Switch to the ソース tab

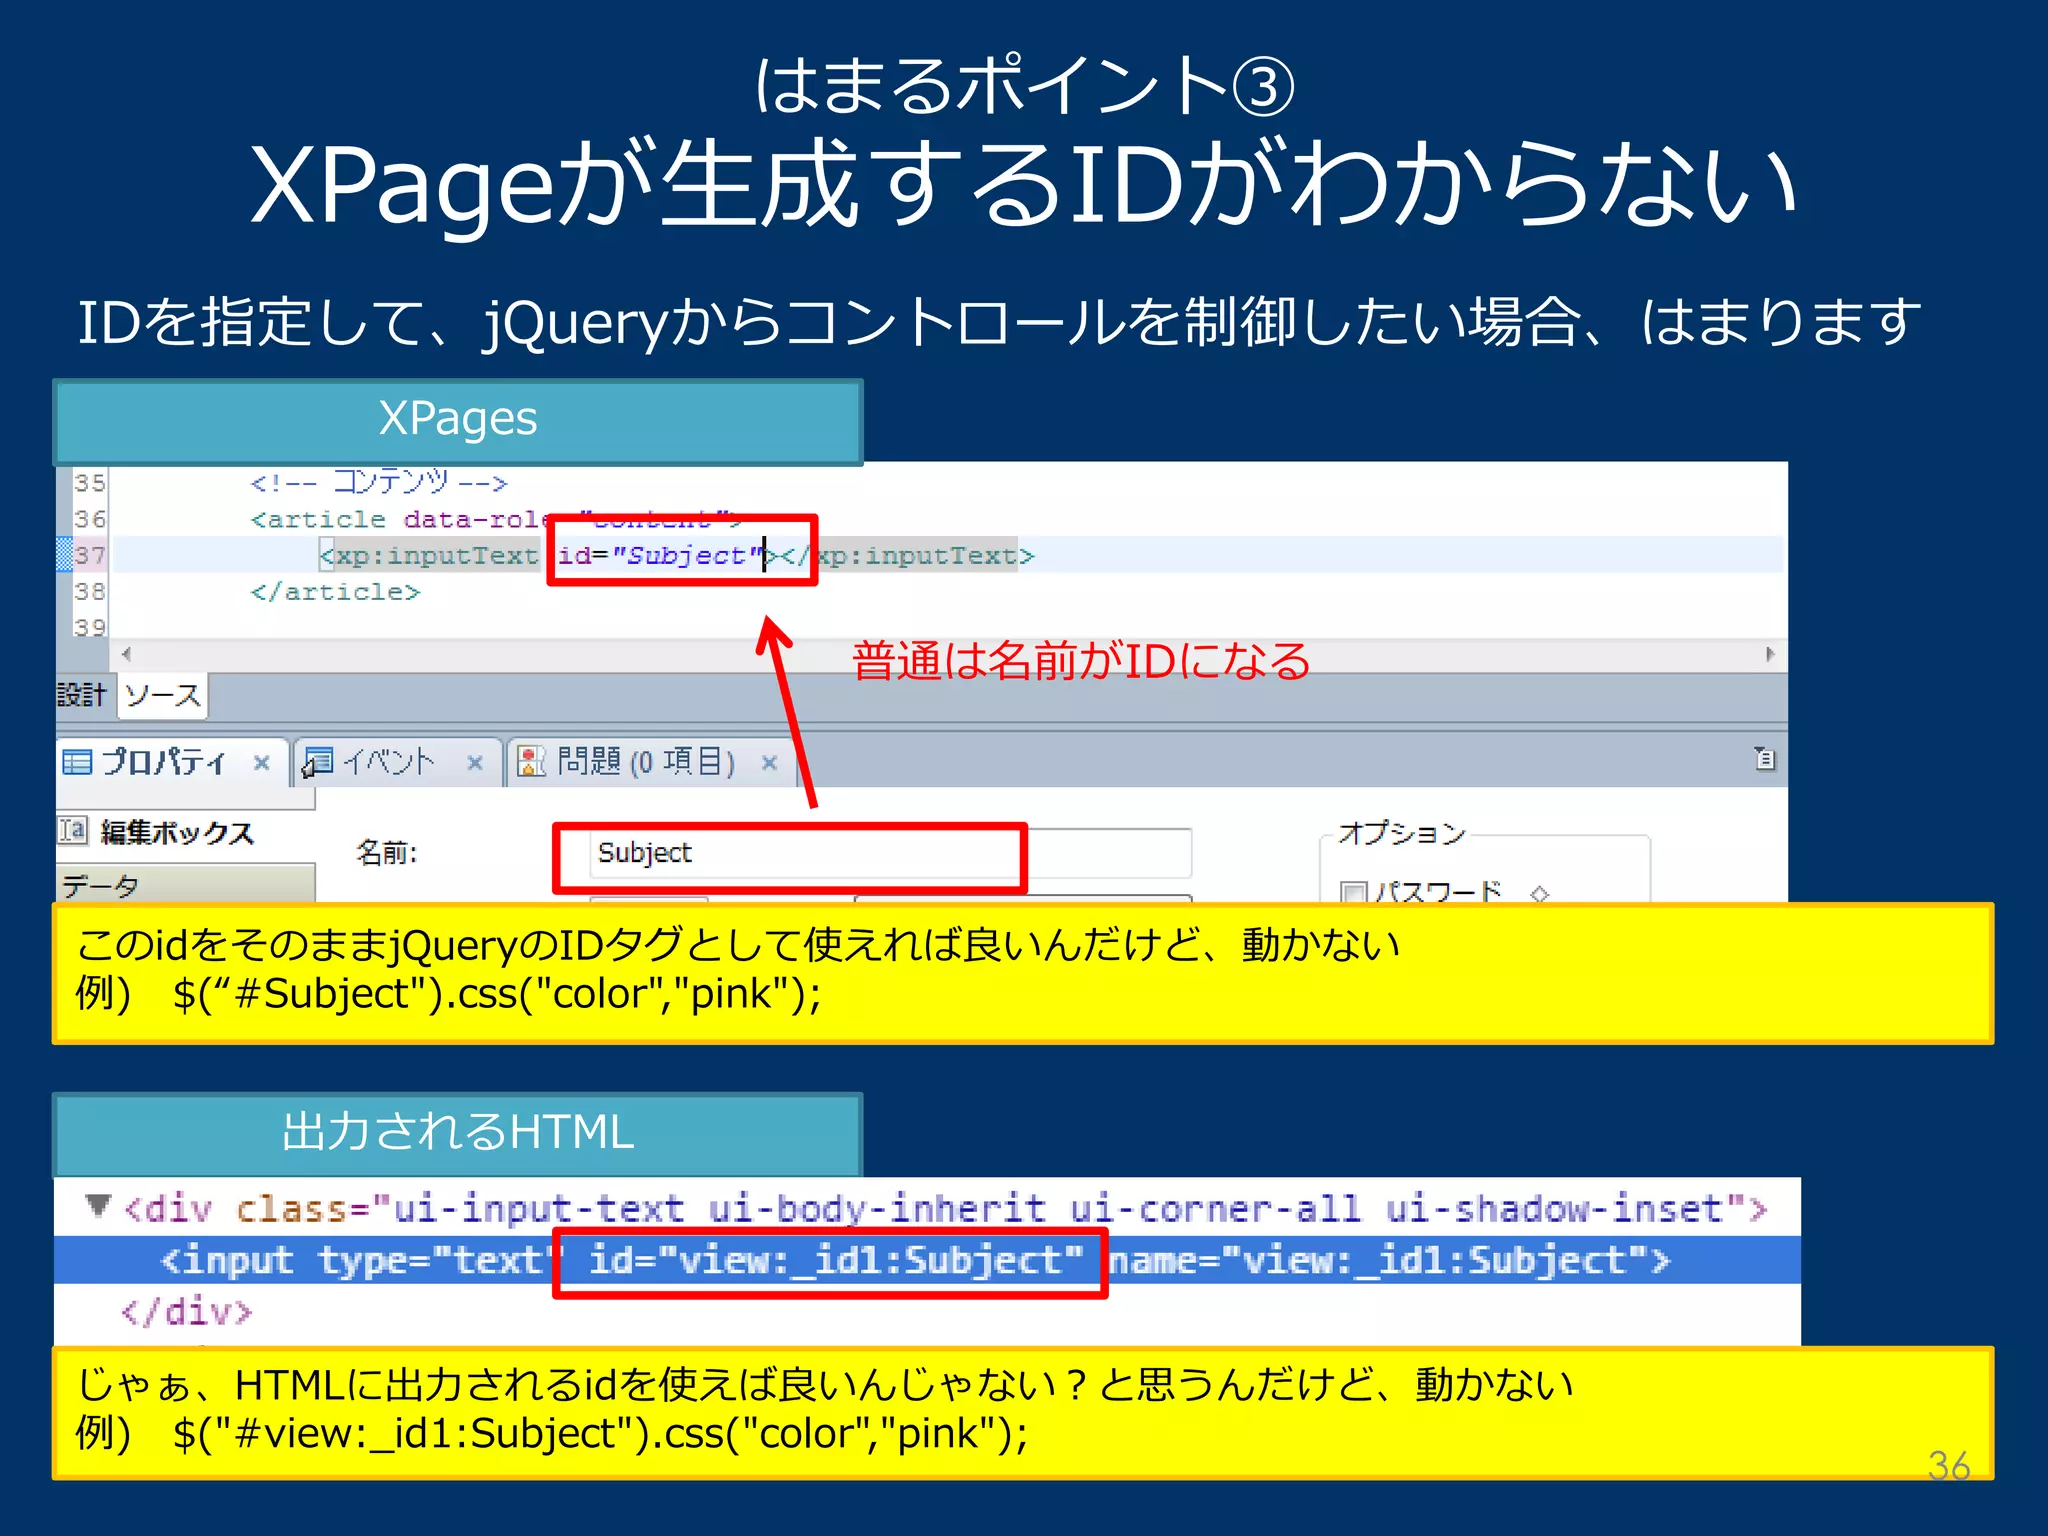pos(162,695)
